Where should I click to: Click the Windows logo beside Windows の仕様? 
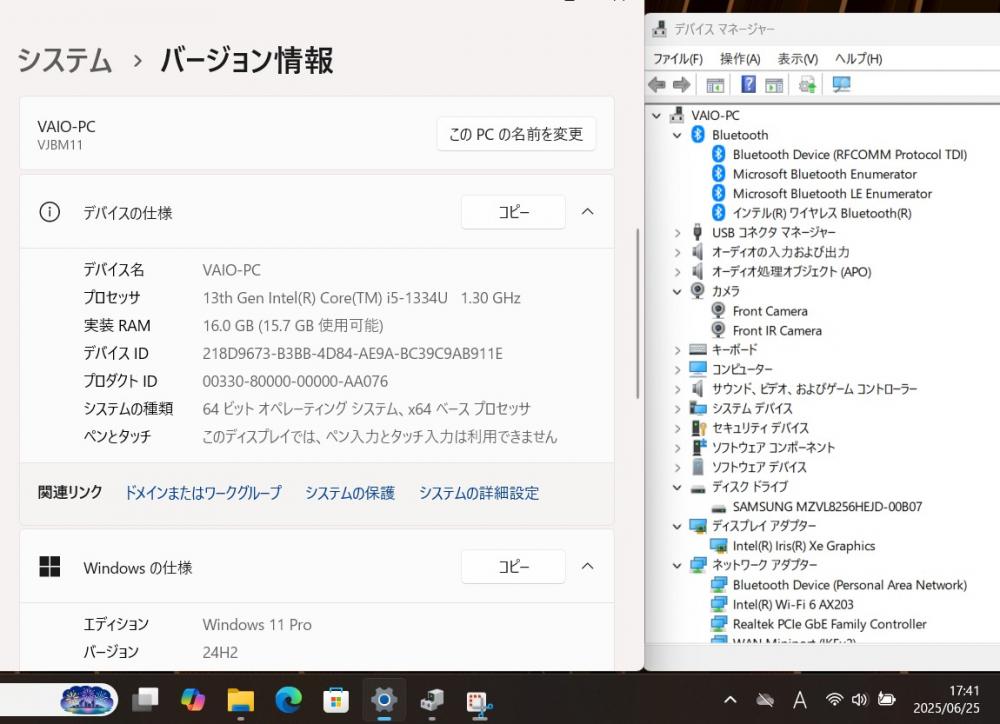(50, 566)
